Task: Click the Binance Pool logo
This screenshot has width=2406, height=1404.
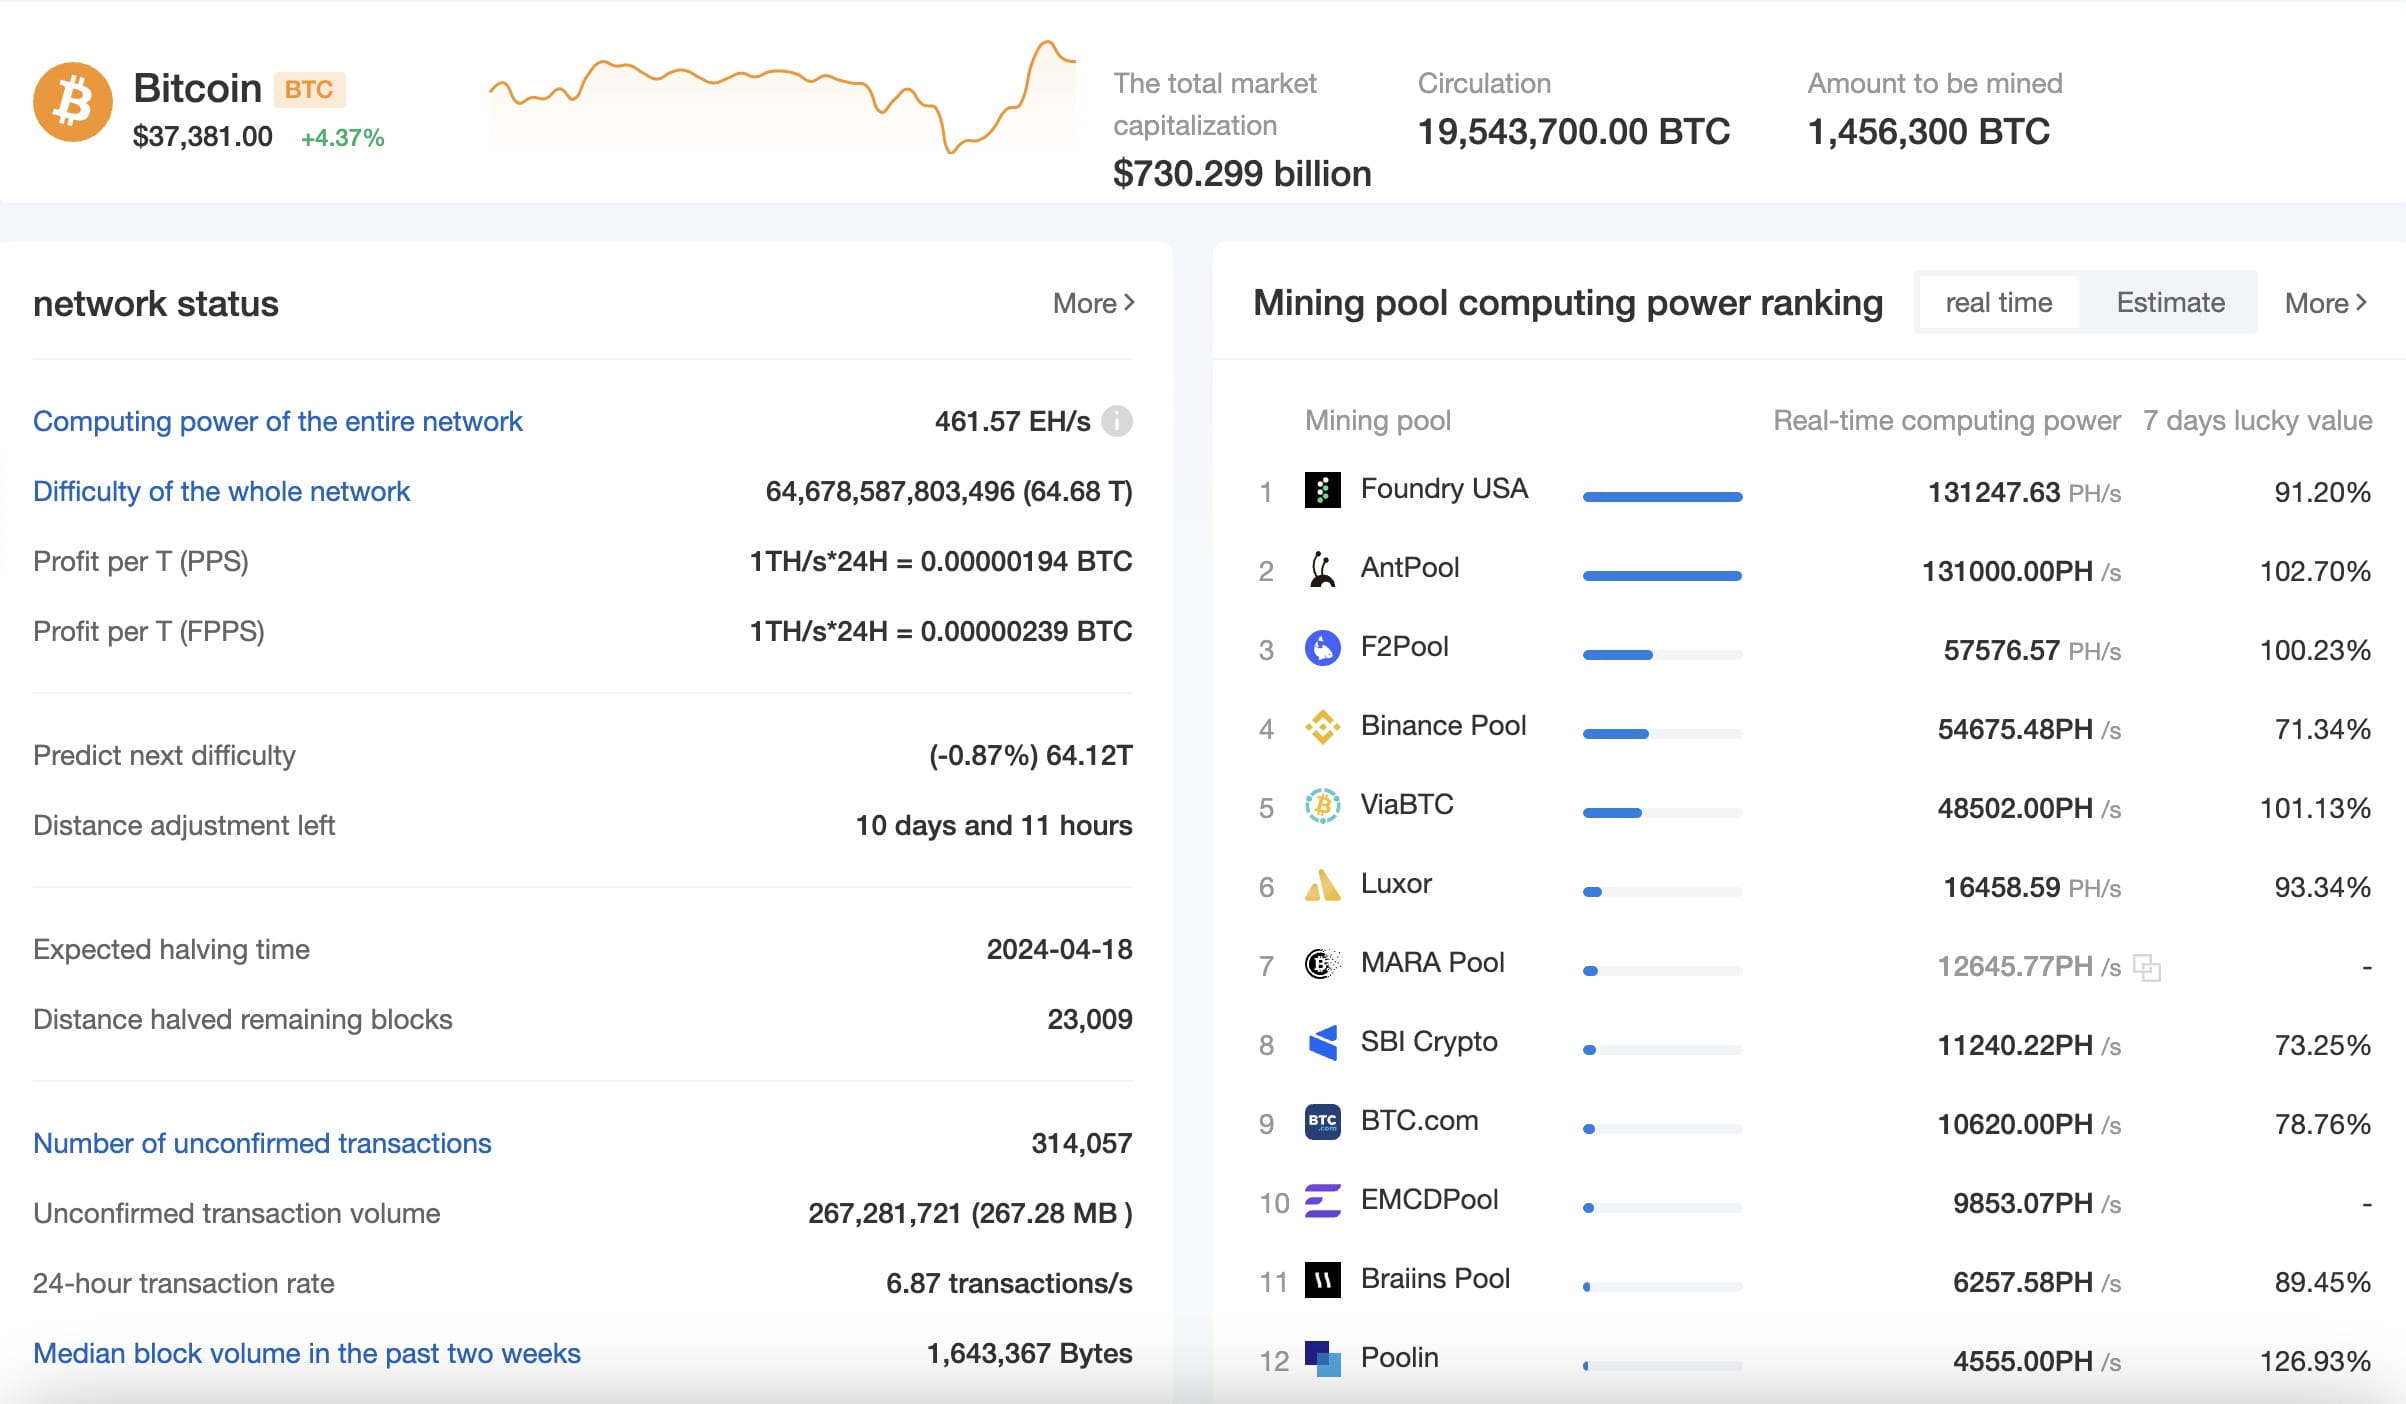Action: point(1322,727)
